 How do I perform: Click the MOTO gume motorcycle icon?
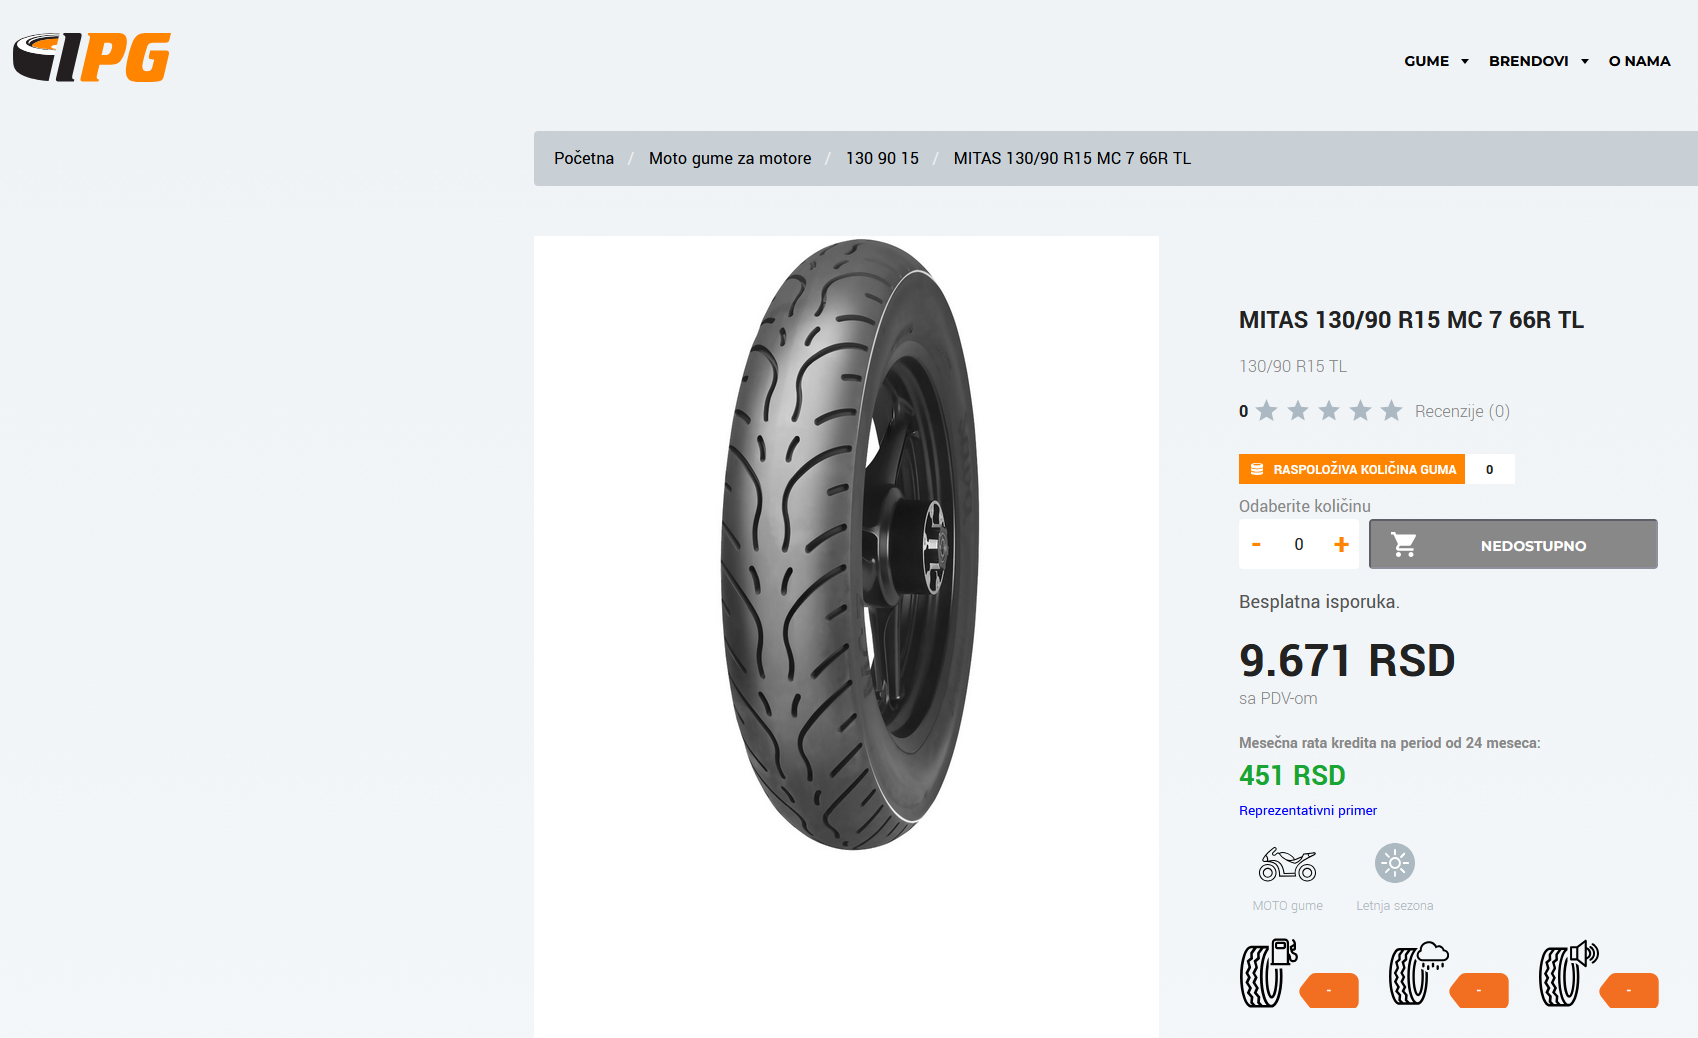coord(1287,864)
